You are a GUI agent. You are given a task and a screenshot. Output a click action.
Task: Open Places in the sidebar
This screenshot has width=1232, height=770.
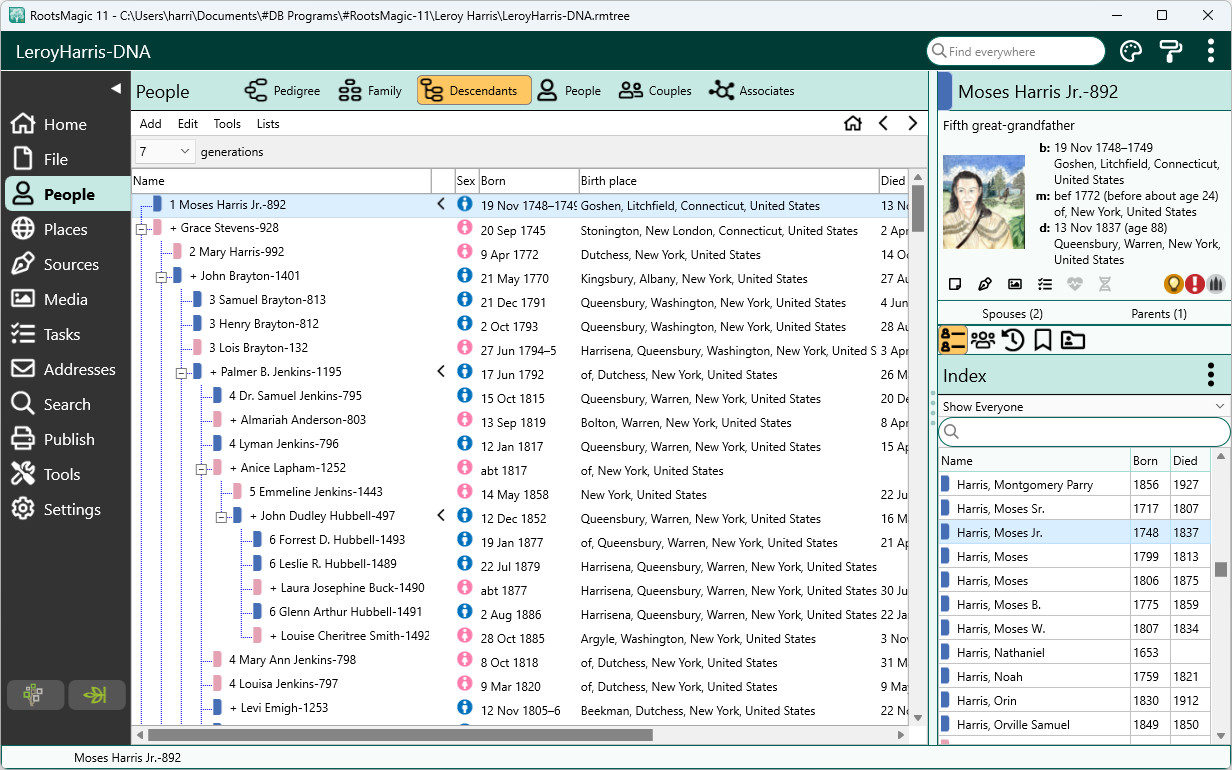(x=66, y=229)
